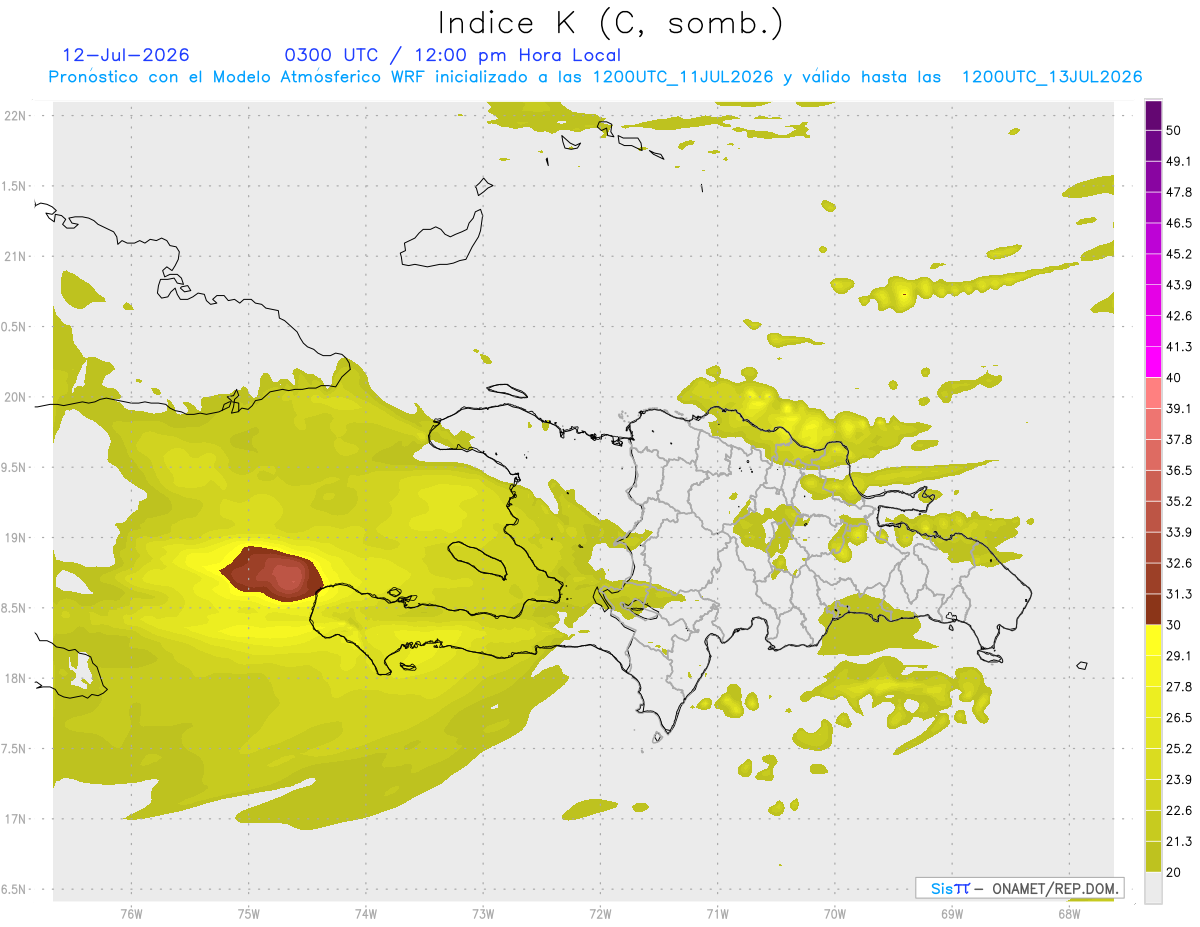Click the "72W" longitude label
This screenshot has height=927, width=1200.
point(600,913)
